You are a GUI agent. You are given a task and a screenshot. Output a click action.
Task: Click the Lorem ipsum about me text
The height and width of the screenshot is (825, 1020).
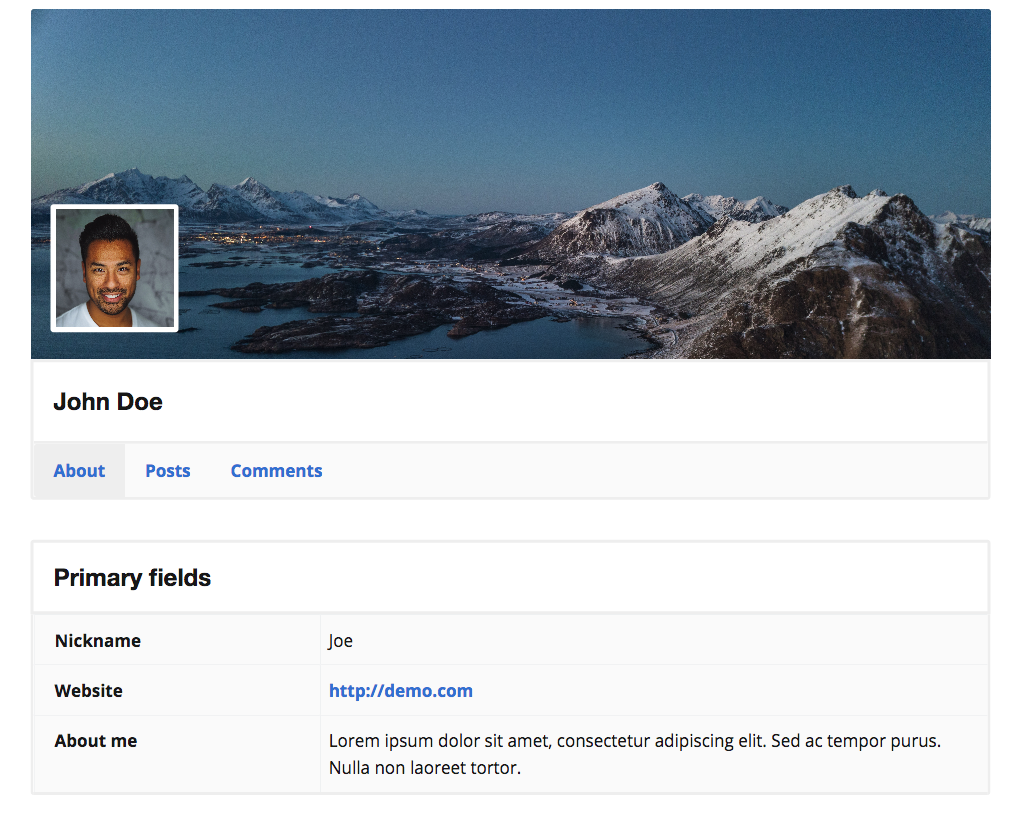[x=634, y=754]
